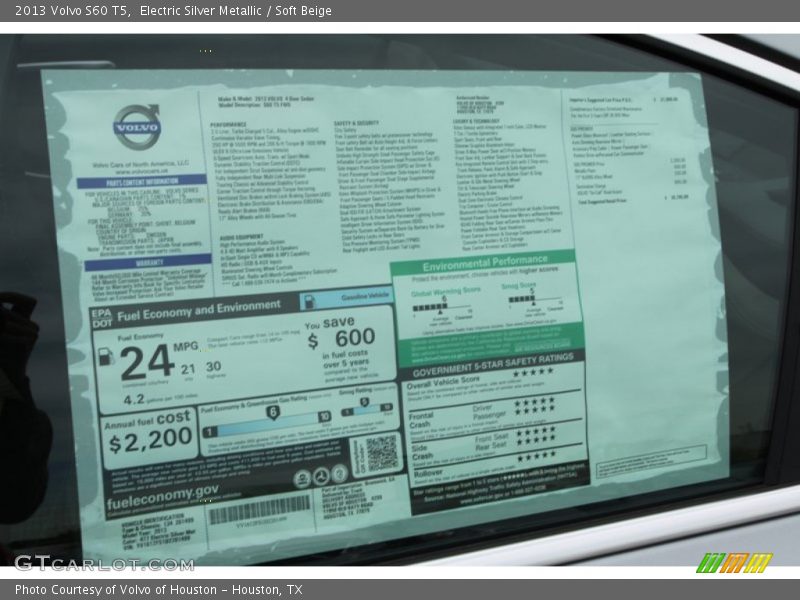Click the large '24' combined MPG figure
The height and width of the screenshot is (600, 800).
tap(146, 362)
